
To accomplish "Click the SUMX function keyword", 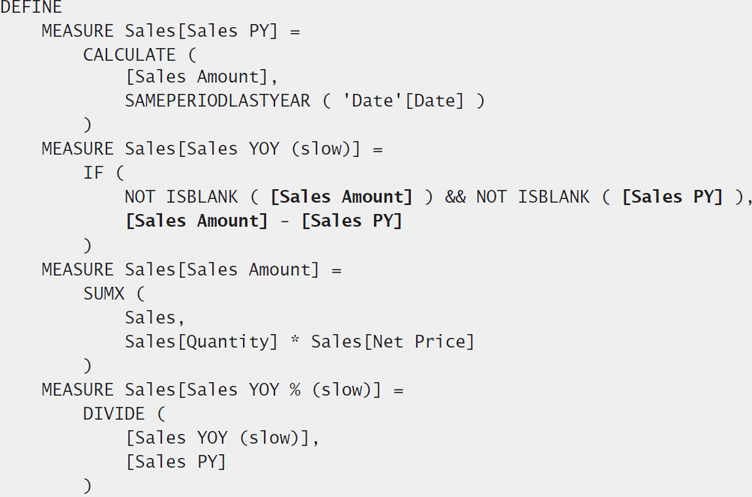I will tap(104, 294).
